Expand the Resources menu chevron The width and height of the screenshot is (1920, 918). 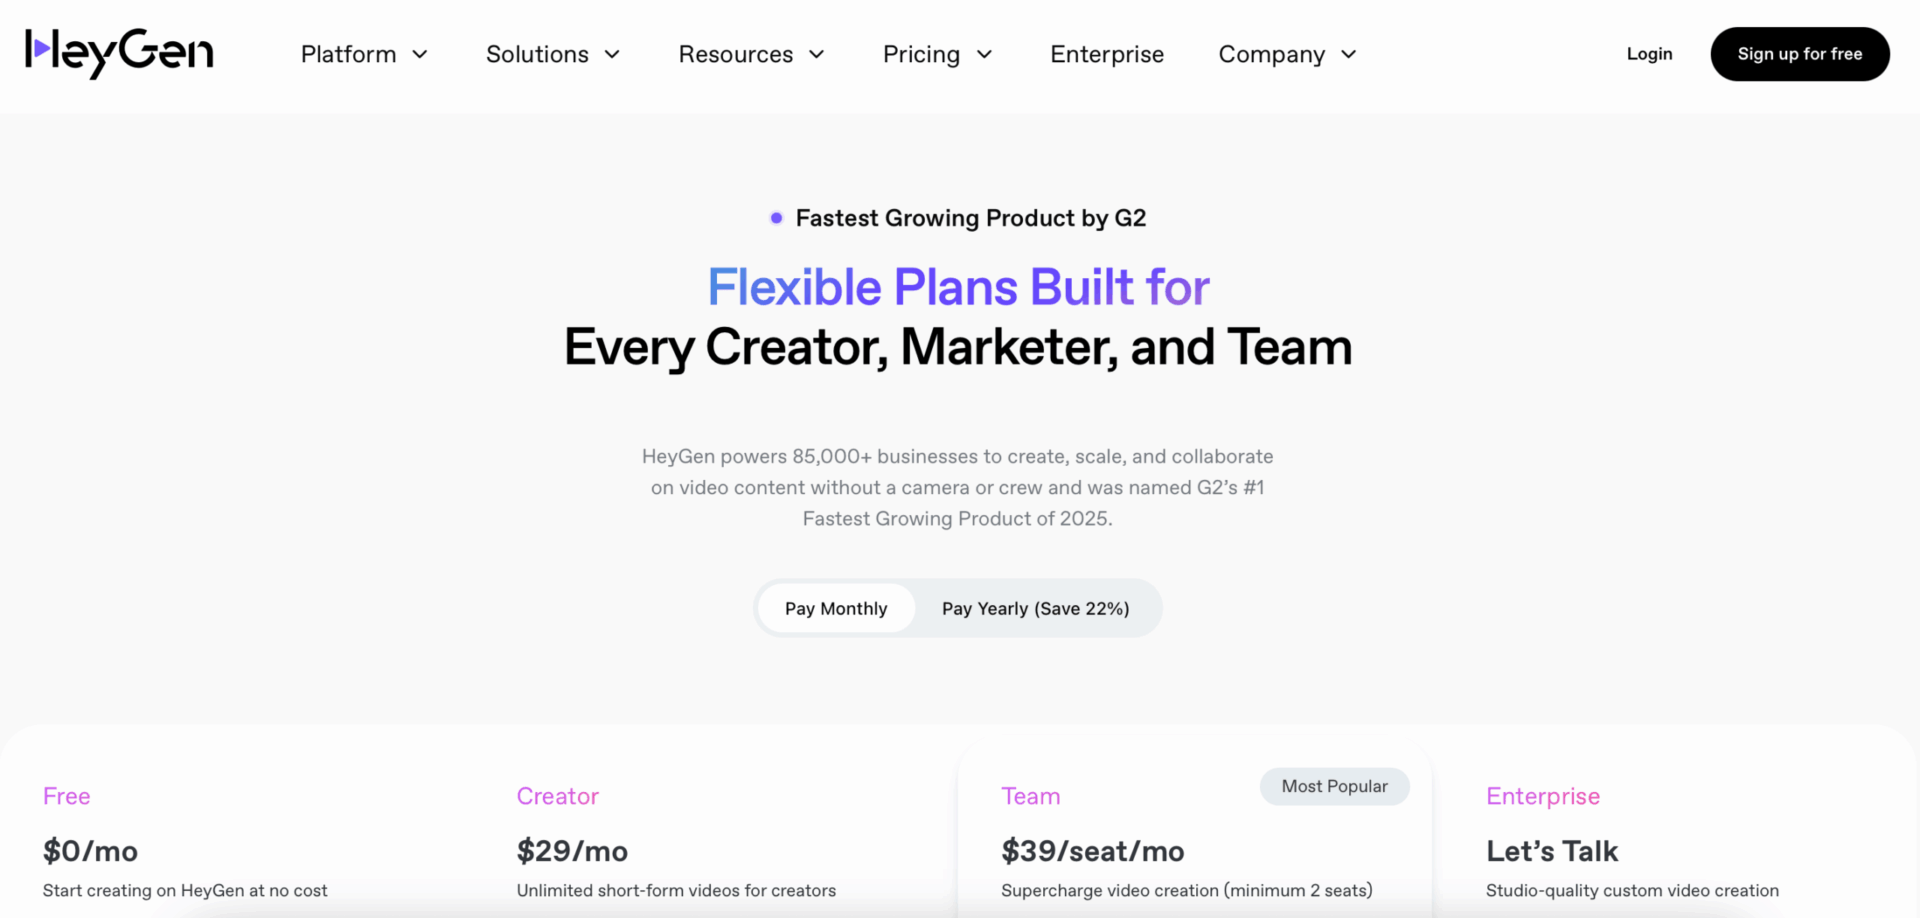816,54
